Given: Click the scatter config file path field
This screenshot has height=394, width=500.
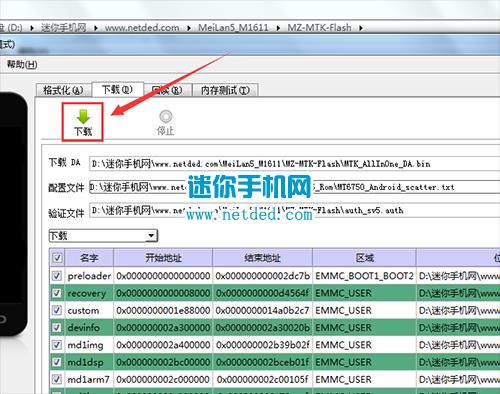Looking at the screenshot, I should tap(295, 187).
